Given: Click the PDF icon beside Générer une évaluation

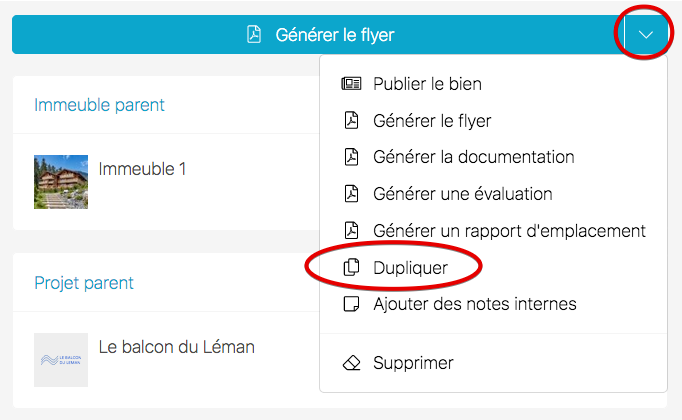Looking at the screenshot, I should pyautogui.click(x=350, y=194).
